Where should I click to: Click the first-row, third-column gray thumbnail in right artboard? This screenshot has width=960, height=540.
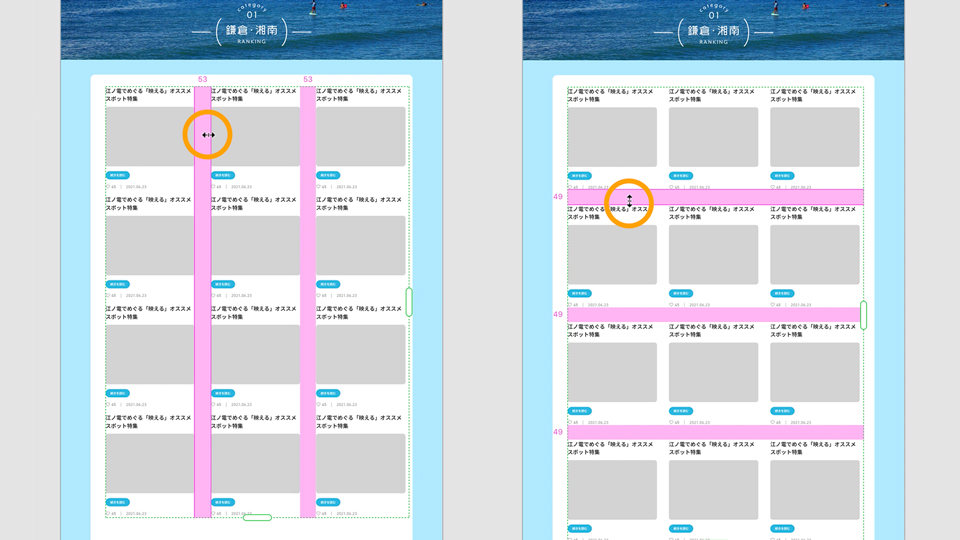[815, 137]
